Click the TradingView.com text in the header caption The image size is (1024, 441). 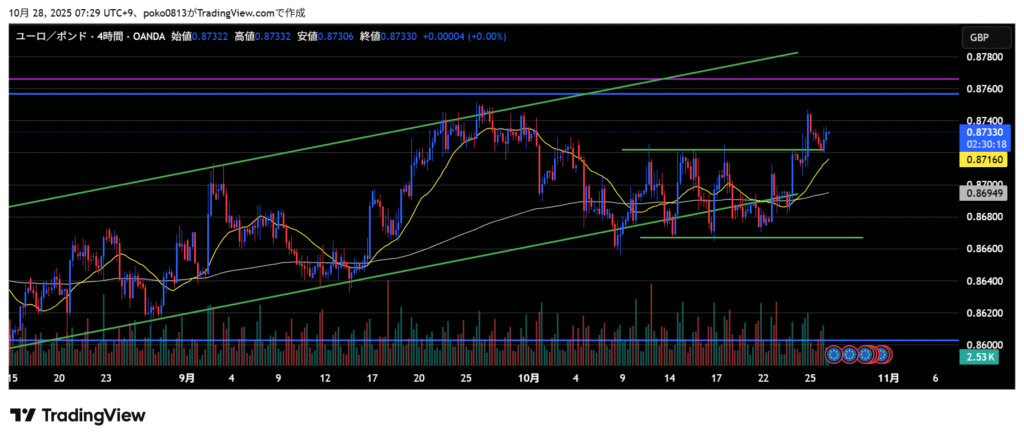pos(240,13)
